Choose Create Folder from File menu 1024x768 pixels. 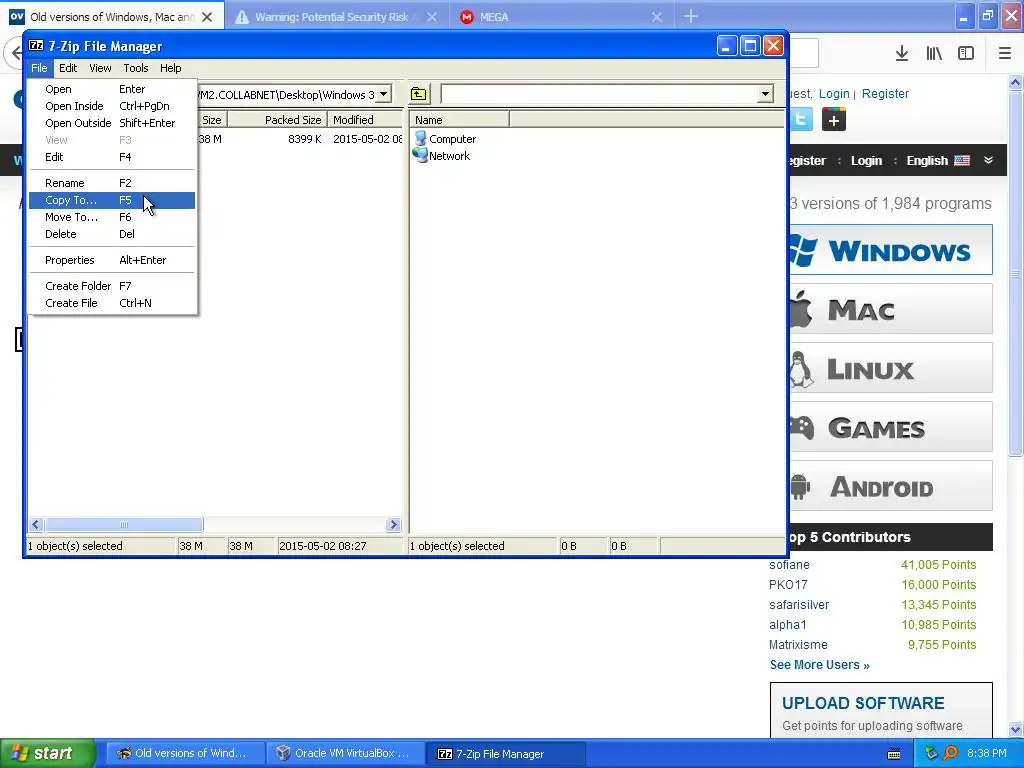pyautogui.click(x=112, y=287)
